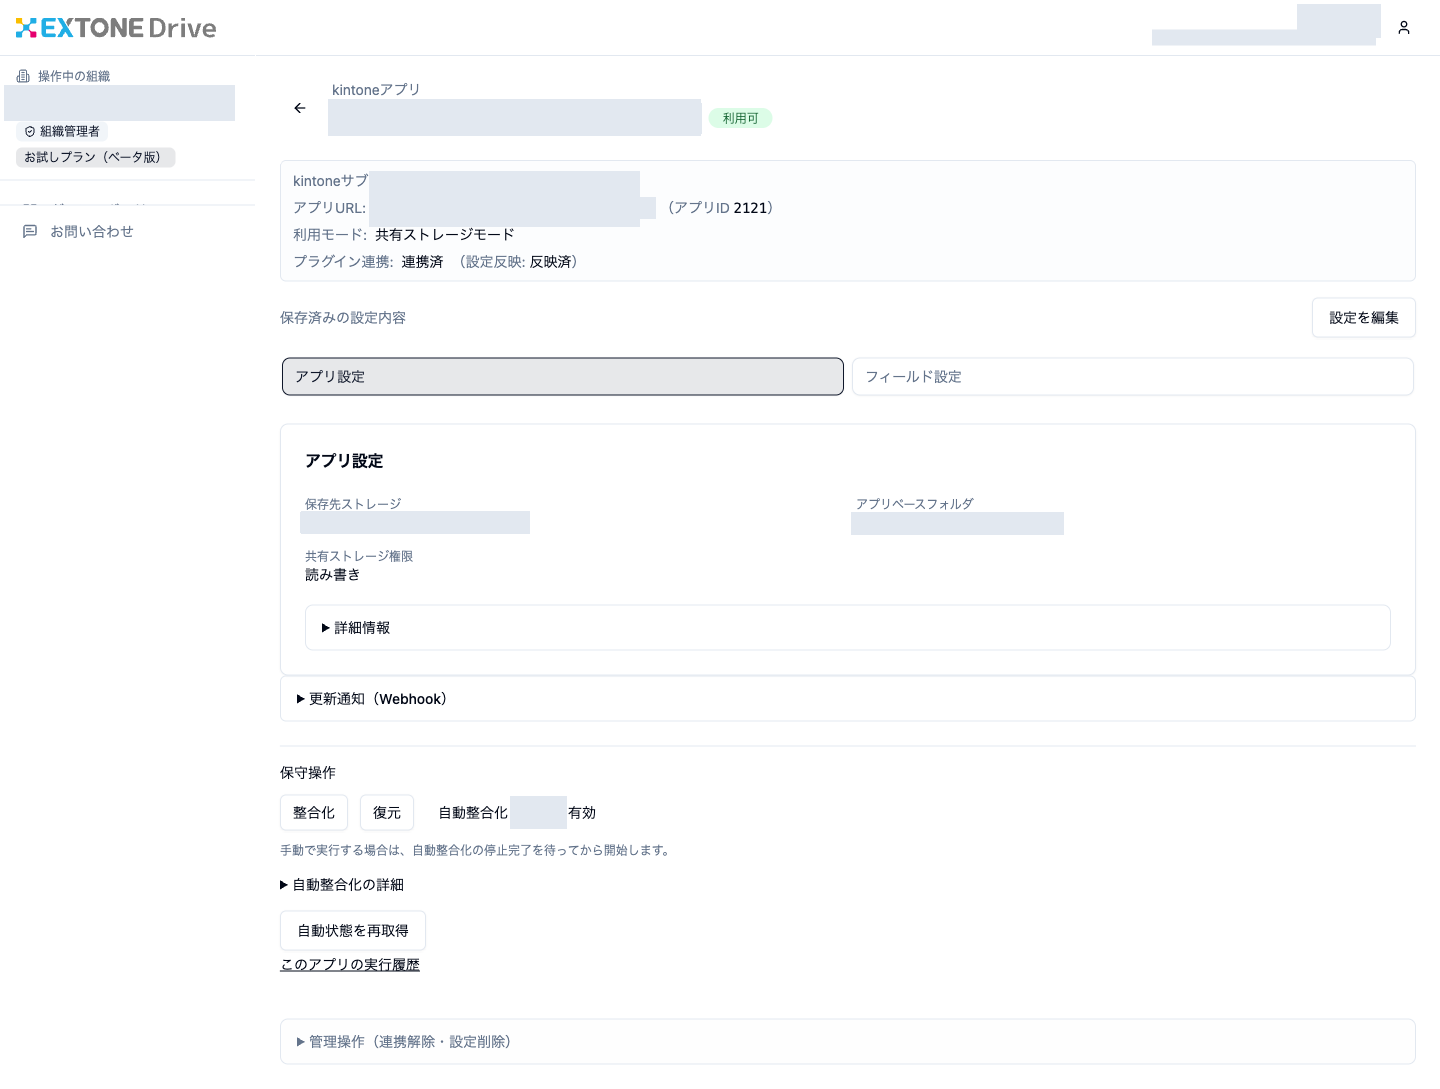Run the 整合化 operation
The image size is (1440, 1089).
[x=314, y=813]
